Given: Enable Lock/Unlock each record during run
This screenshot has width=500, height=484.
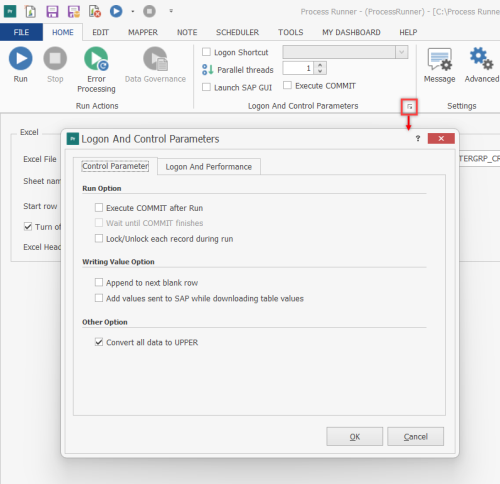Looking at the screenshot, I should point(99,239).
